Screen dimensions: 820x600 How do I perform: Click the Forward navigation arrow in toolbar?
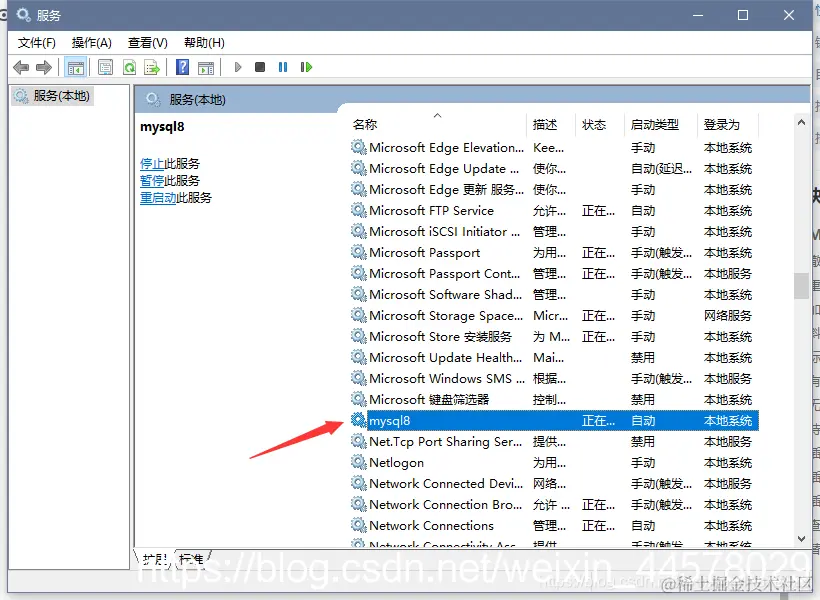point(44,67)
